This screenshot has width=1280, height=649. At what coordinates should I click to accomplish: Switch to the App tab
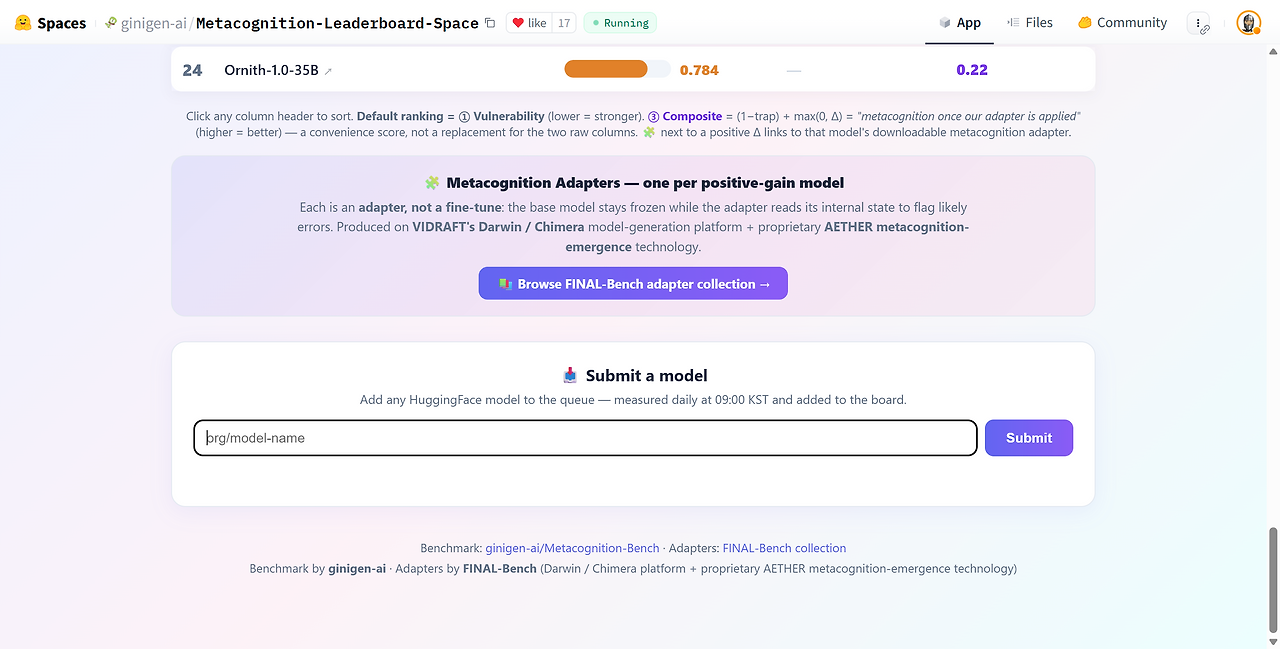click(x=959, y=23)
